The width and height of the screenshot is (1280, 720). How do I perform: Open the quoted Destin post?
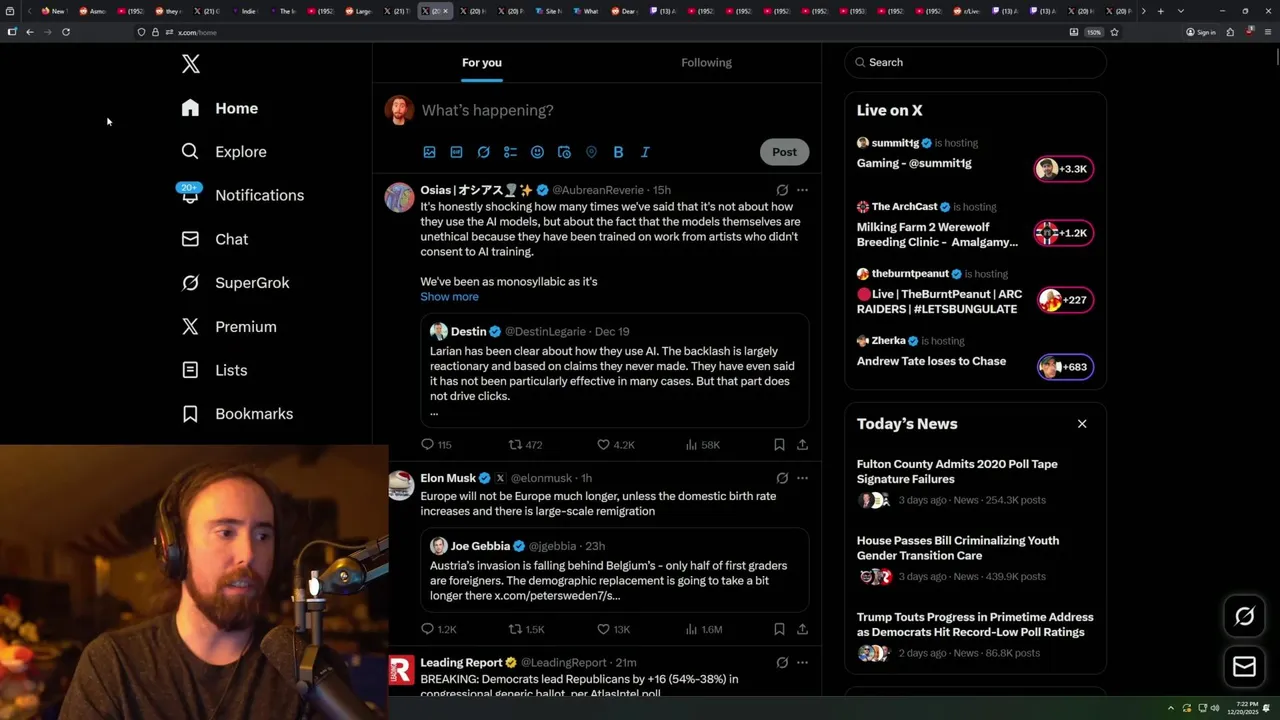point(614,370)
